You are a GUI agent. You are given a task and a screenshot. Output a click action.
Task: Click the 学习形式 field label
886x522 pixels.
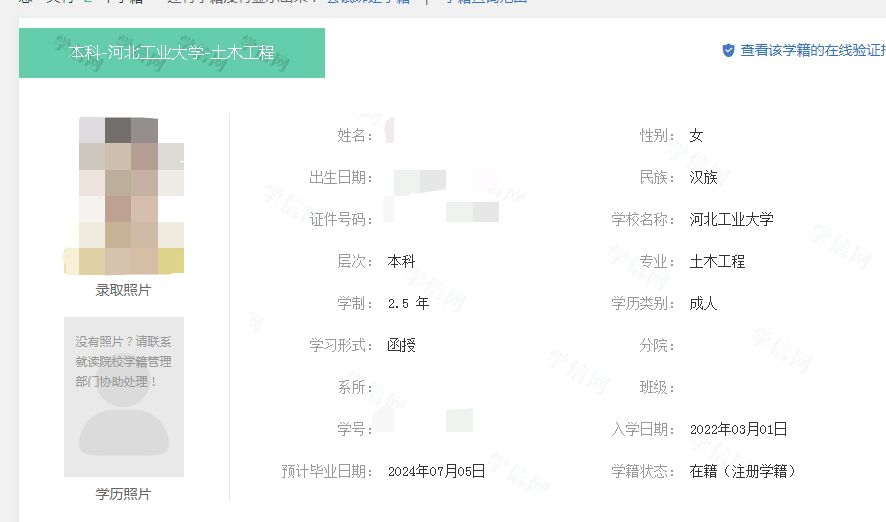pyautogui.click(x=341, y=345)
